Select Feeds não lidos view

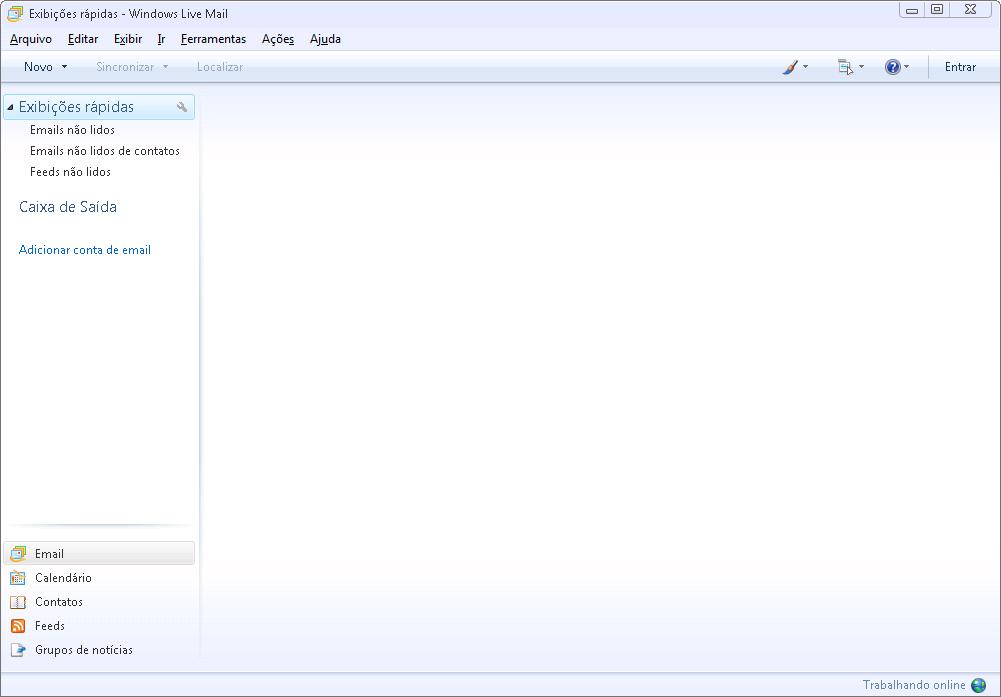pos(70,172)
